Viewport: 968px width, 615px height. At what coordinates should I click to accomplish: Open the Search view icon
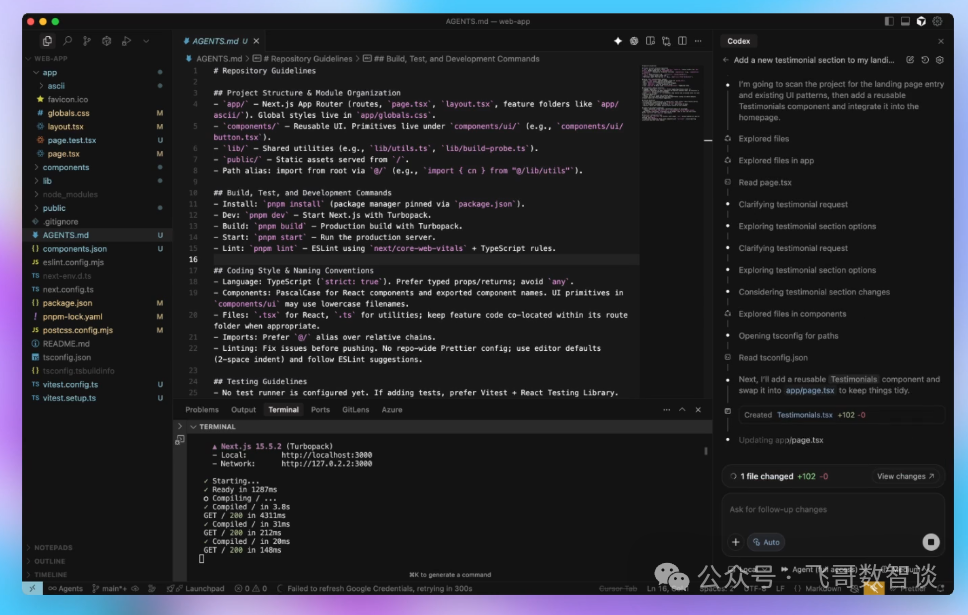pyautogui.click(x=67, y=41)
